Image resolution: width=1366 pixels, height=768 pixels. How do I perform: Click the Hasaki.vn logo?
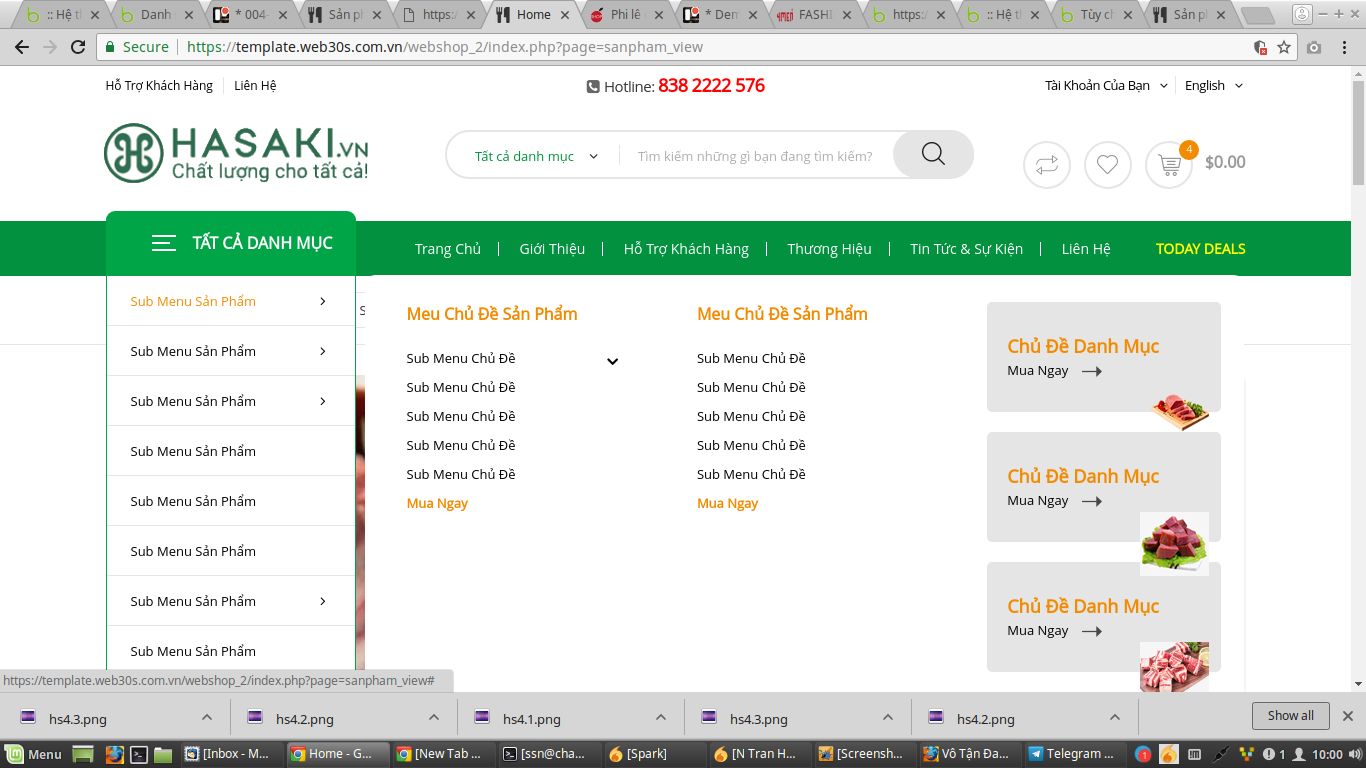click(236, 153)
